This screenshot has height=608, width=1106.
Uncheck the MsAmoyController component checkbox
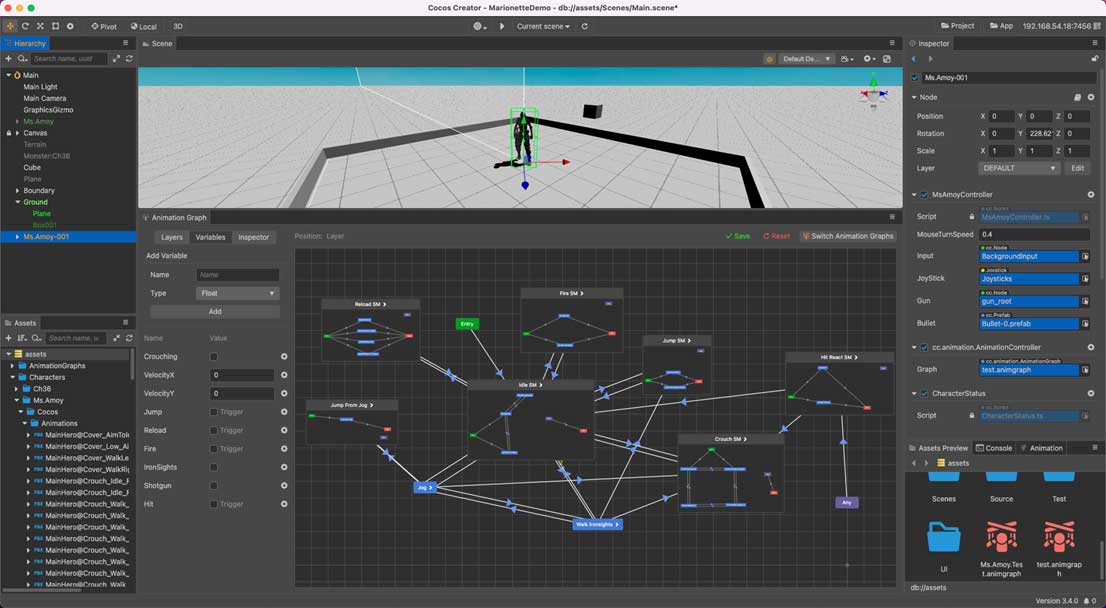(924, 195)
